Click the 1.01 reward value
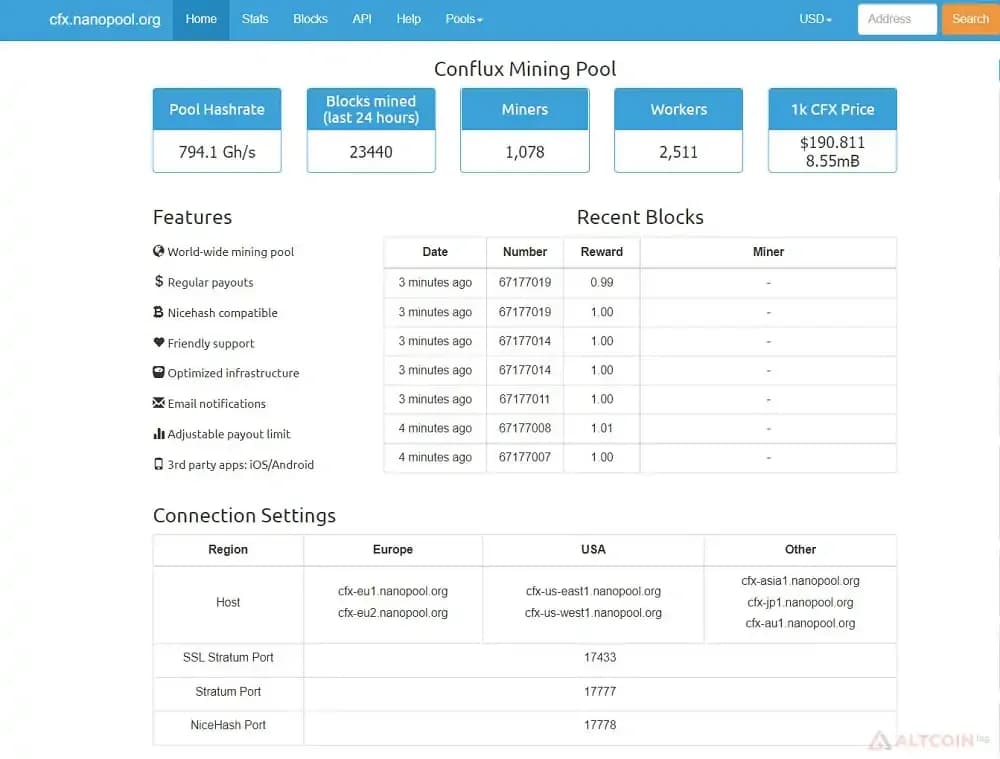The width and height of the screenshot is (1000, 759). point(601,428)
